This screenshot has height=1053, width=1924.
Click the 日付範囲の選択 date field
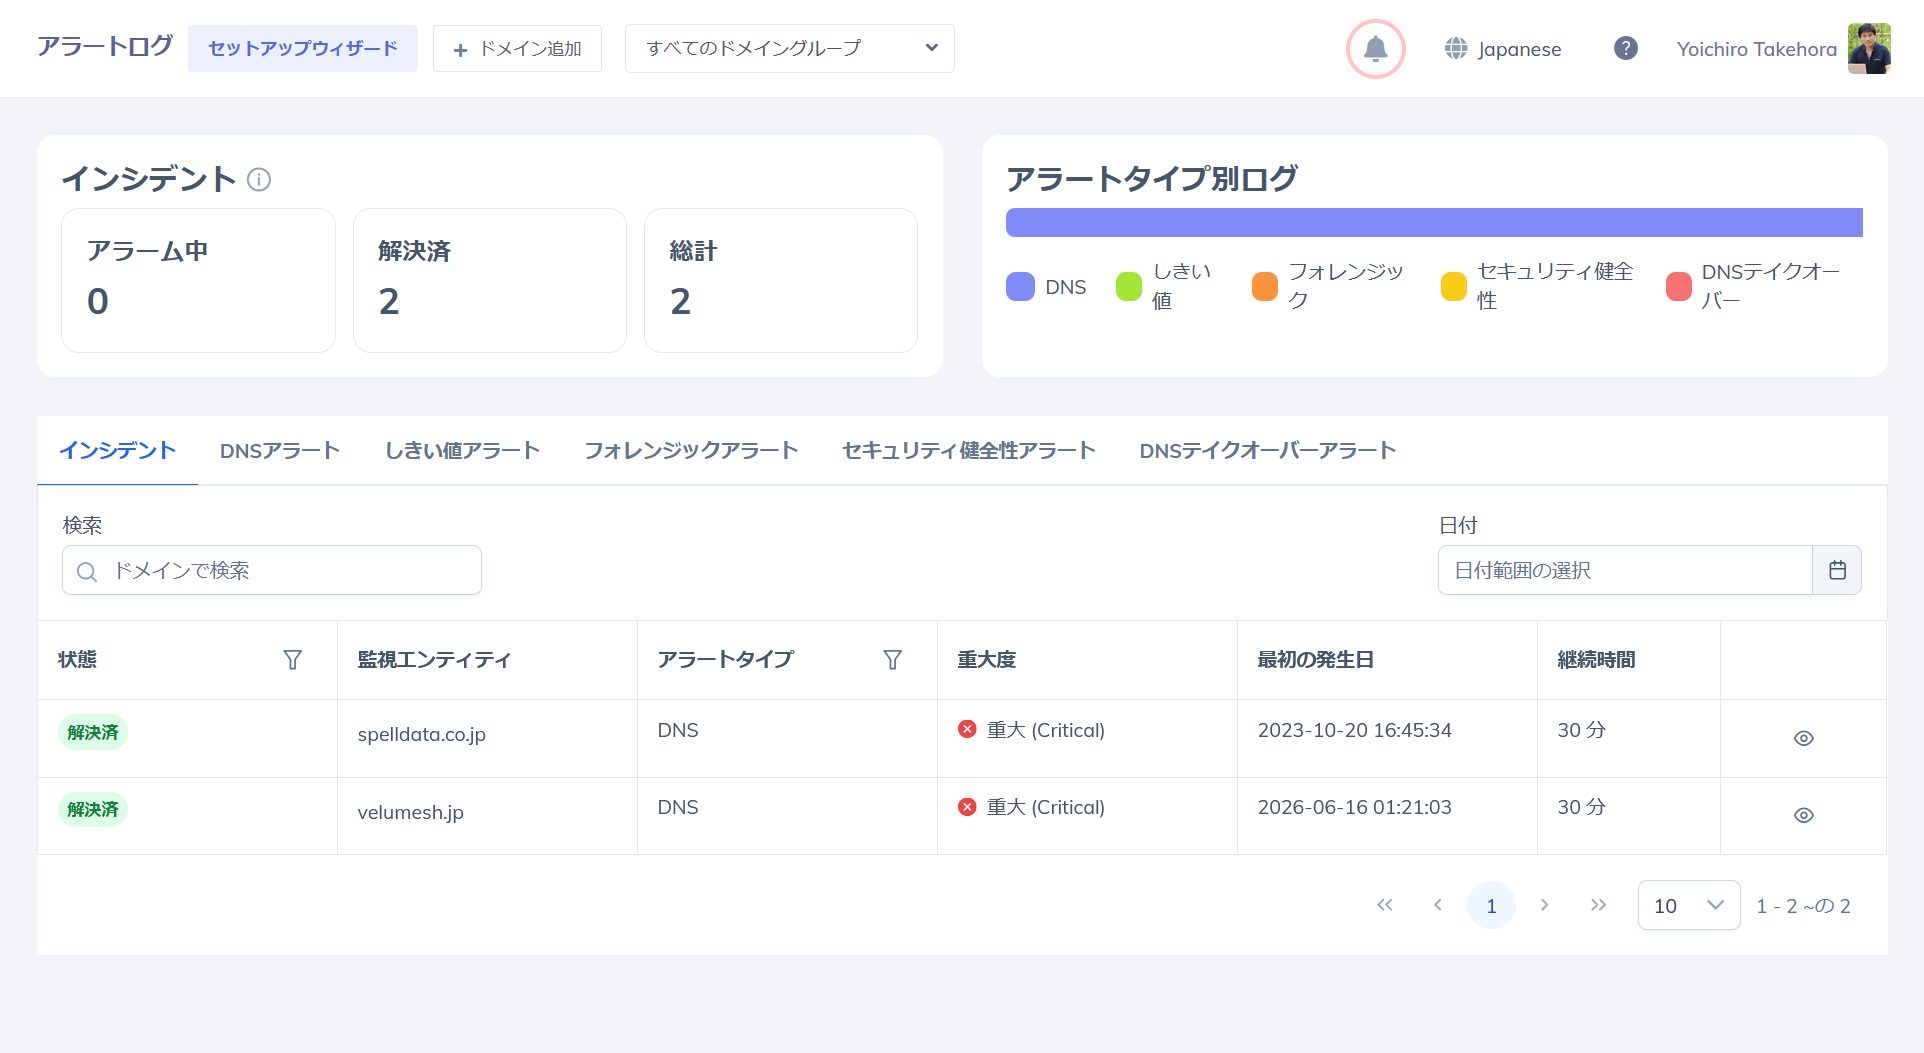(x=1625, y=570)
